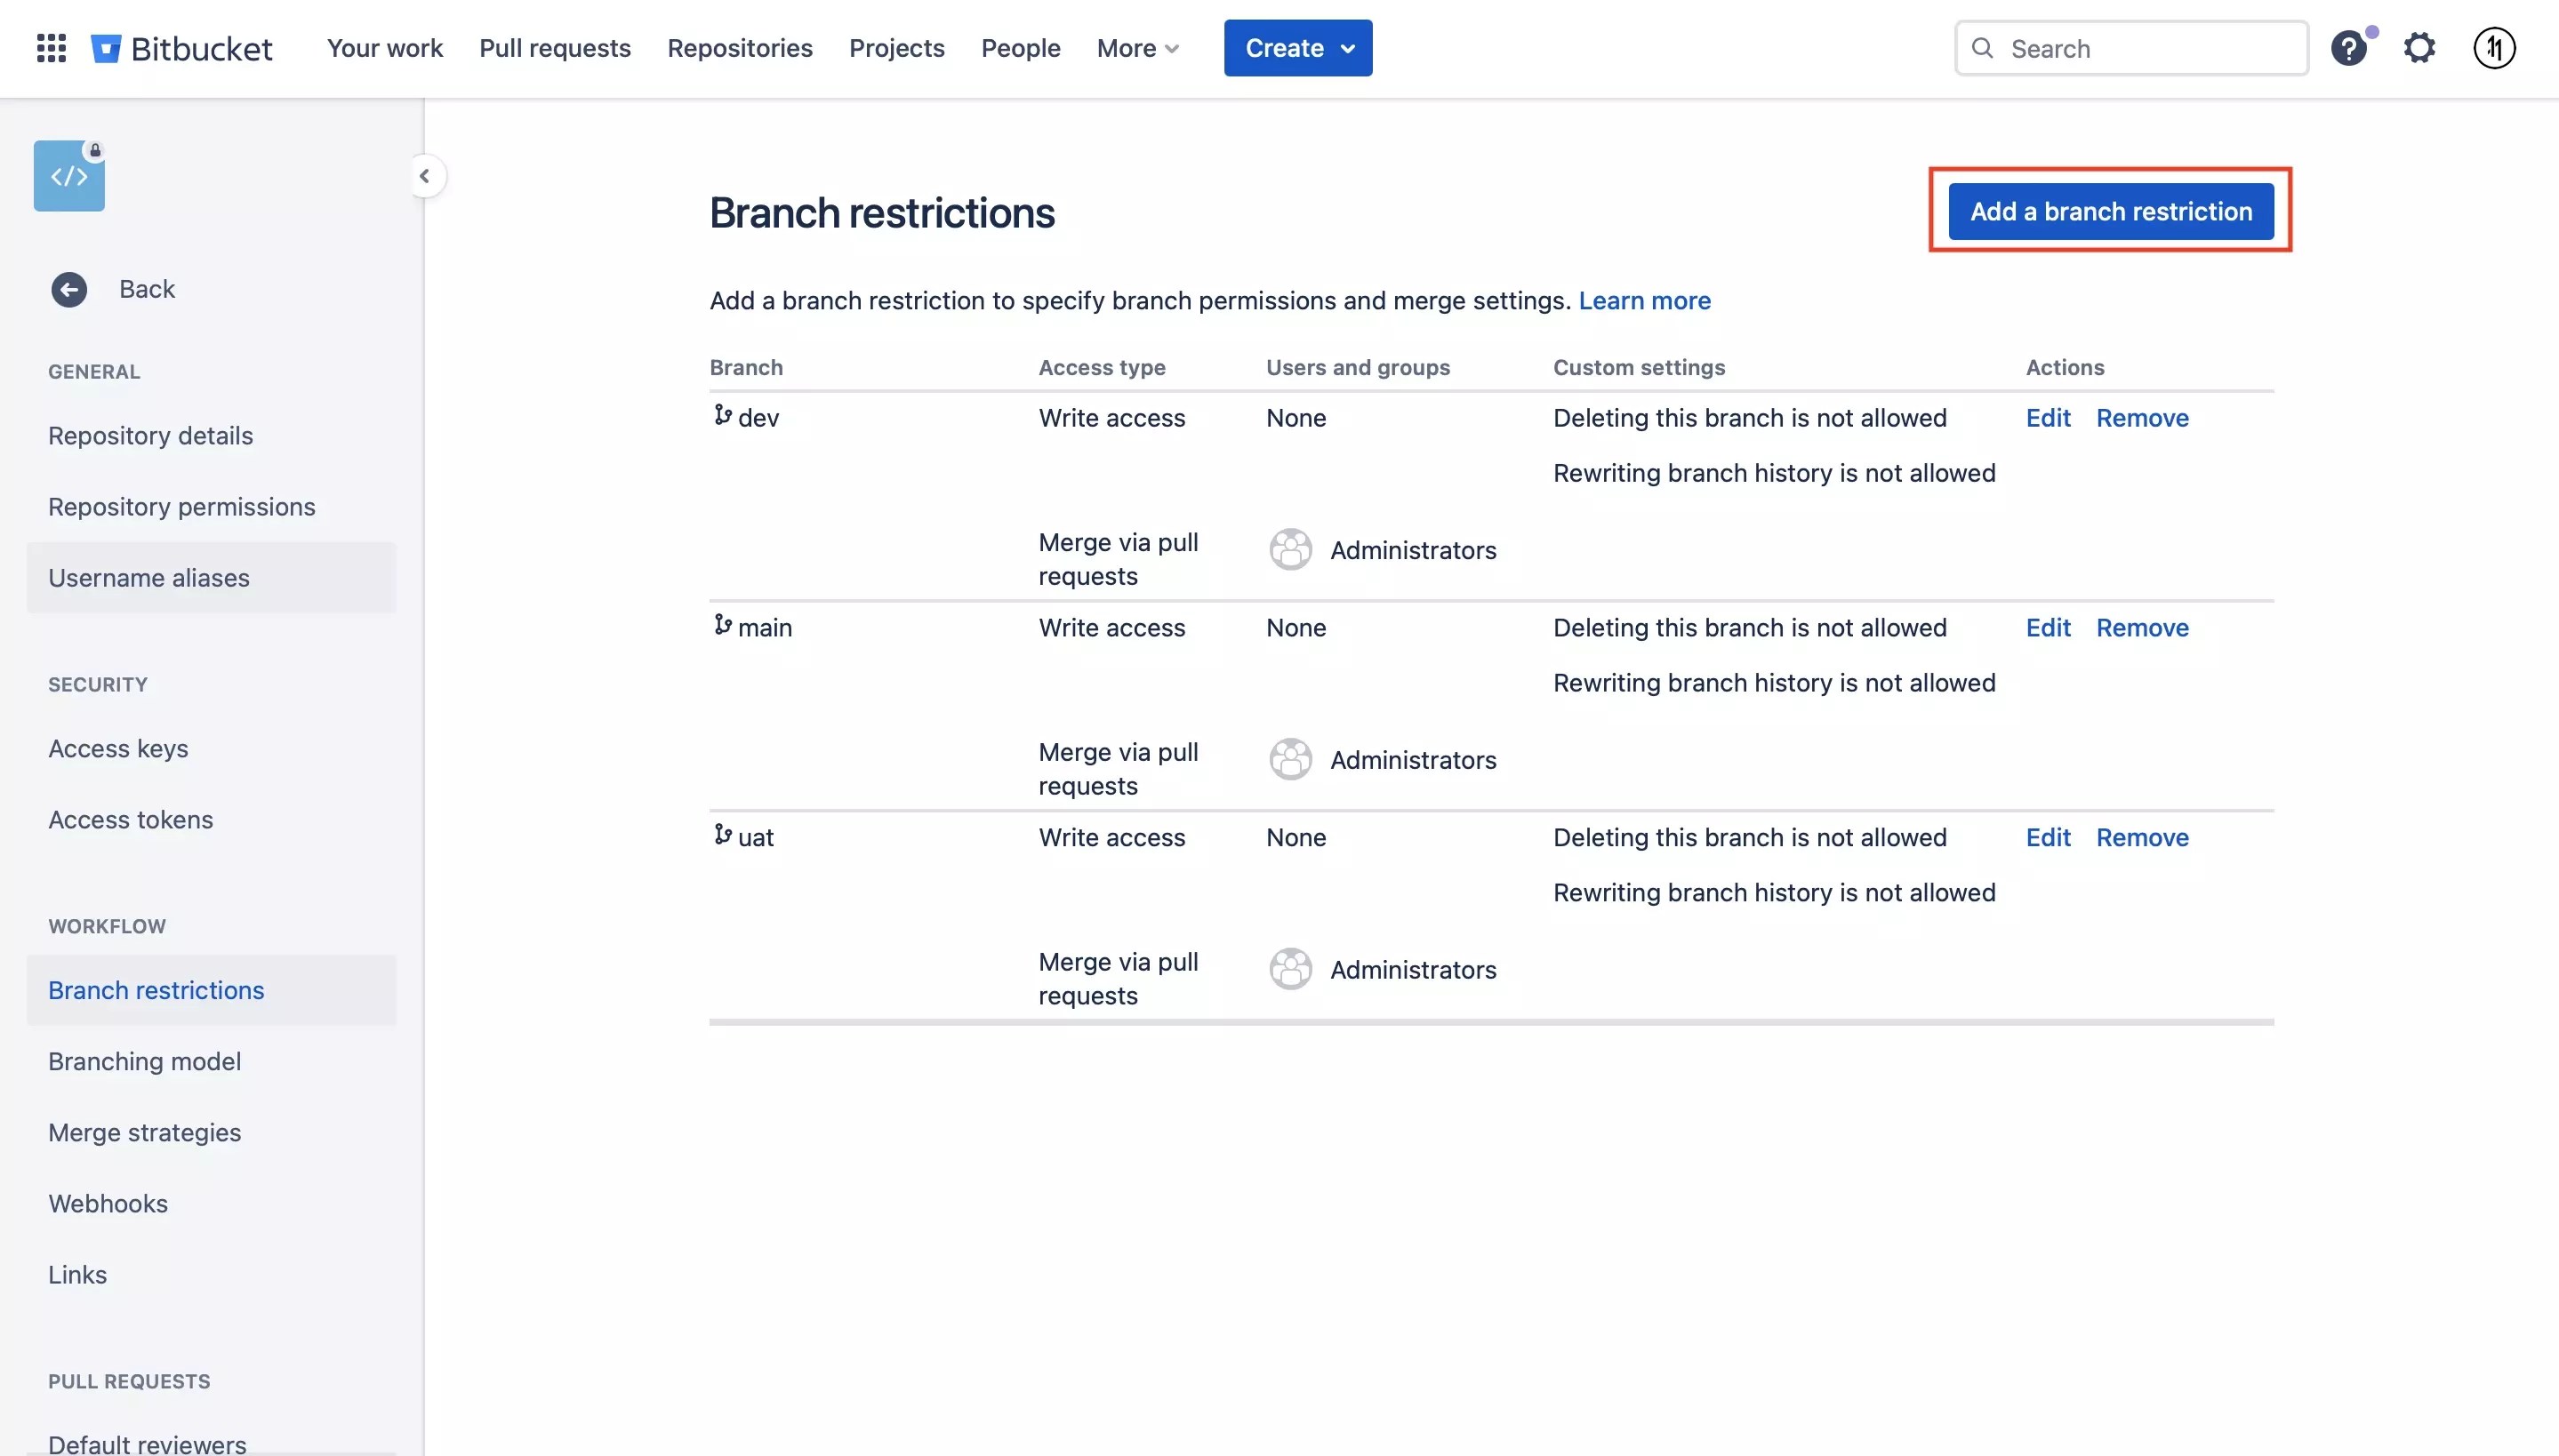Click Add a branch restriction button
Image resolution: width=2559 pixels, height=1456 pixels.
tap(2110, 211)
